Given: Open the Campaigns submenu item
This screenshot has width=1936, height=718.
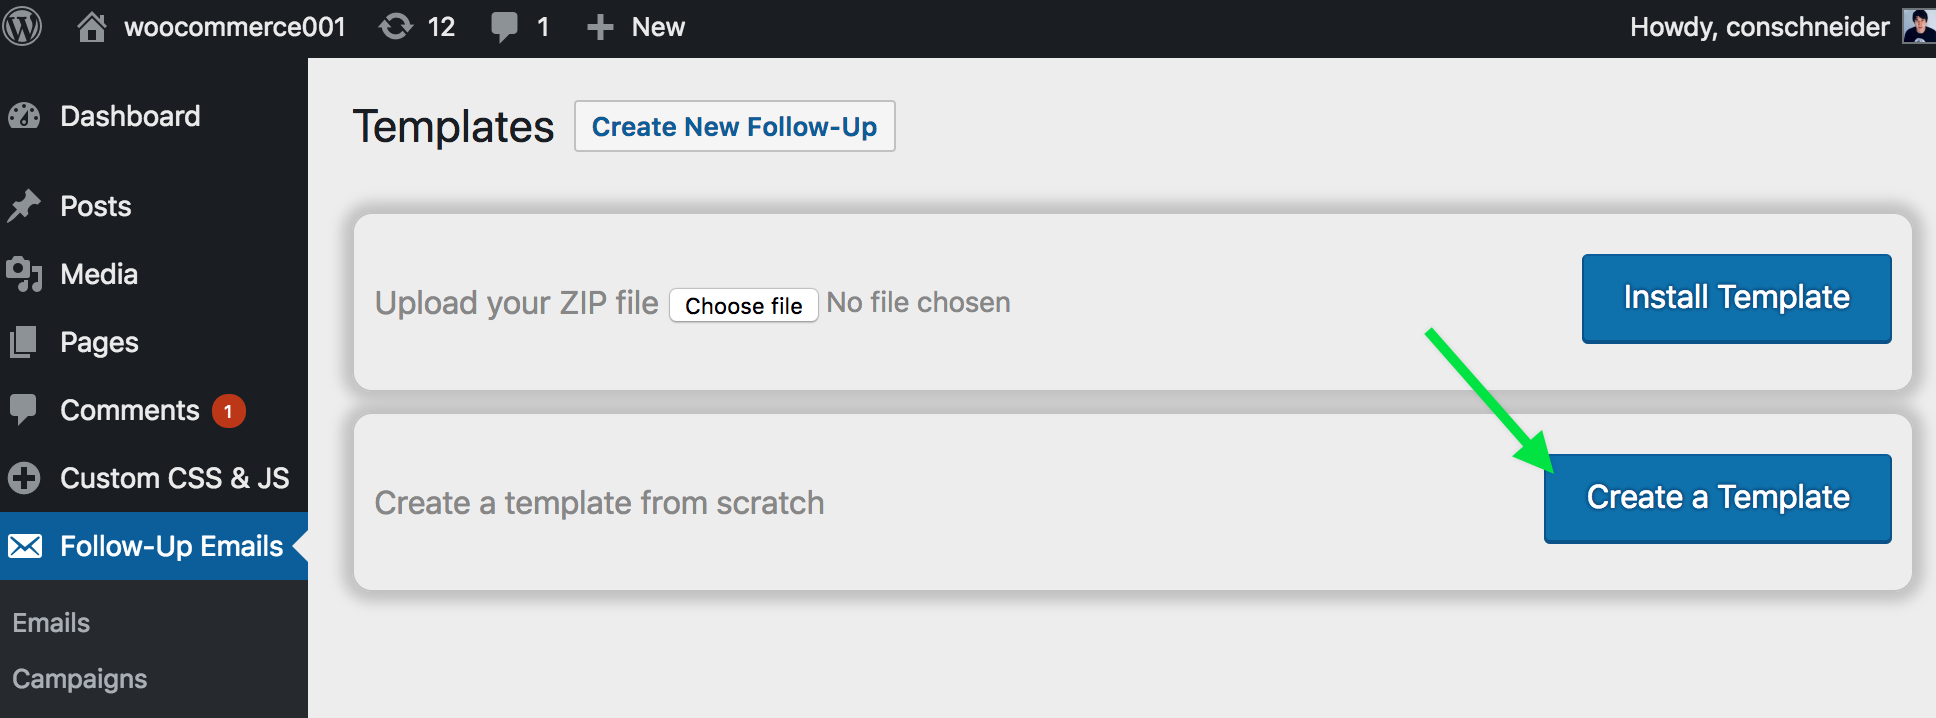Looking at the screenshot, I should (x=80, y=679).
